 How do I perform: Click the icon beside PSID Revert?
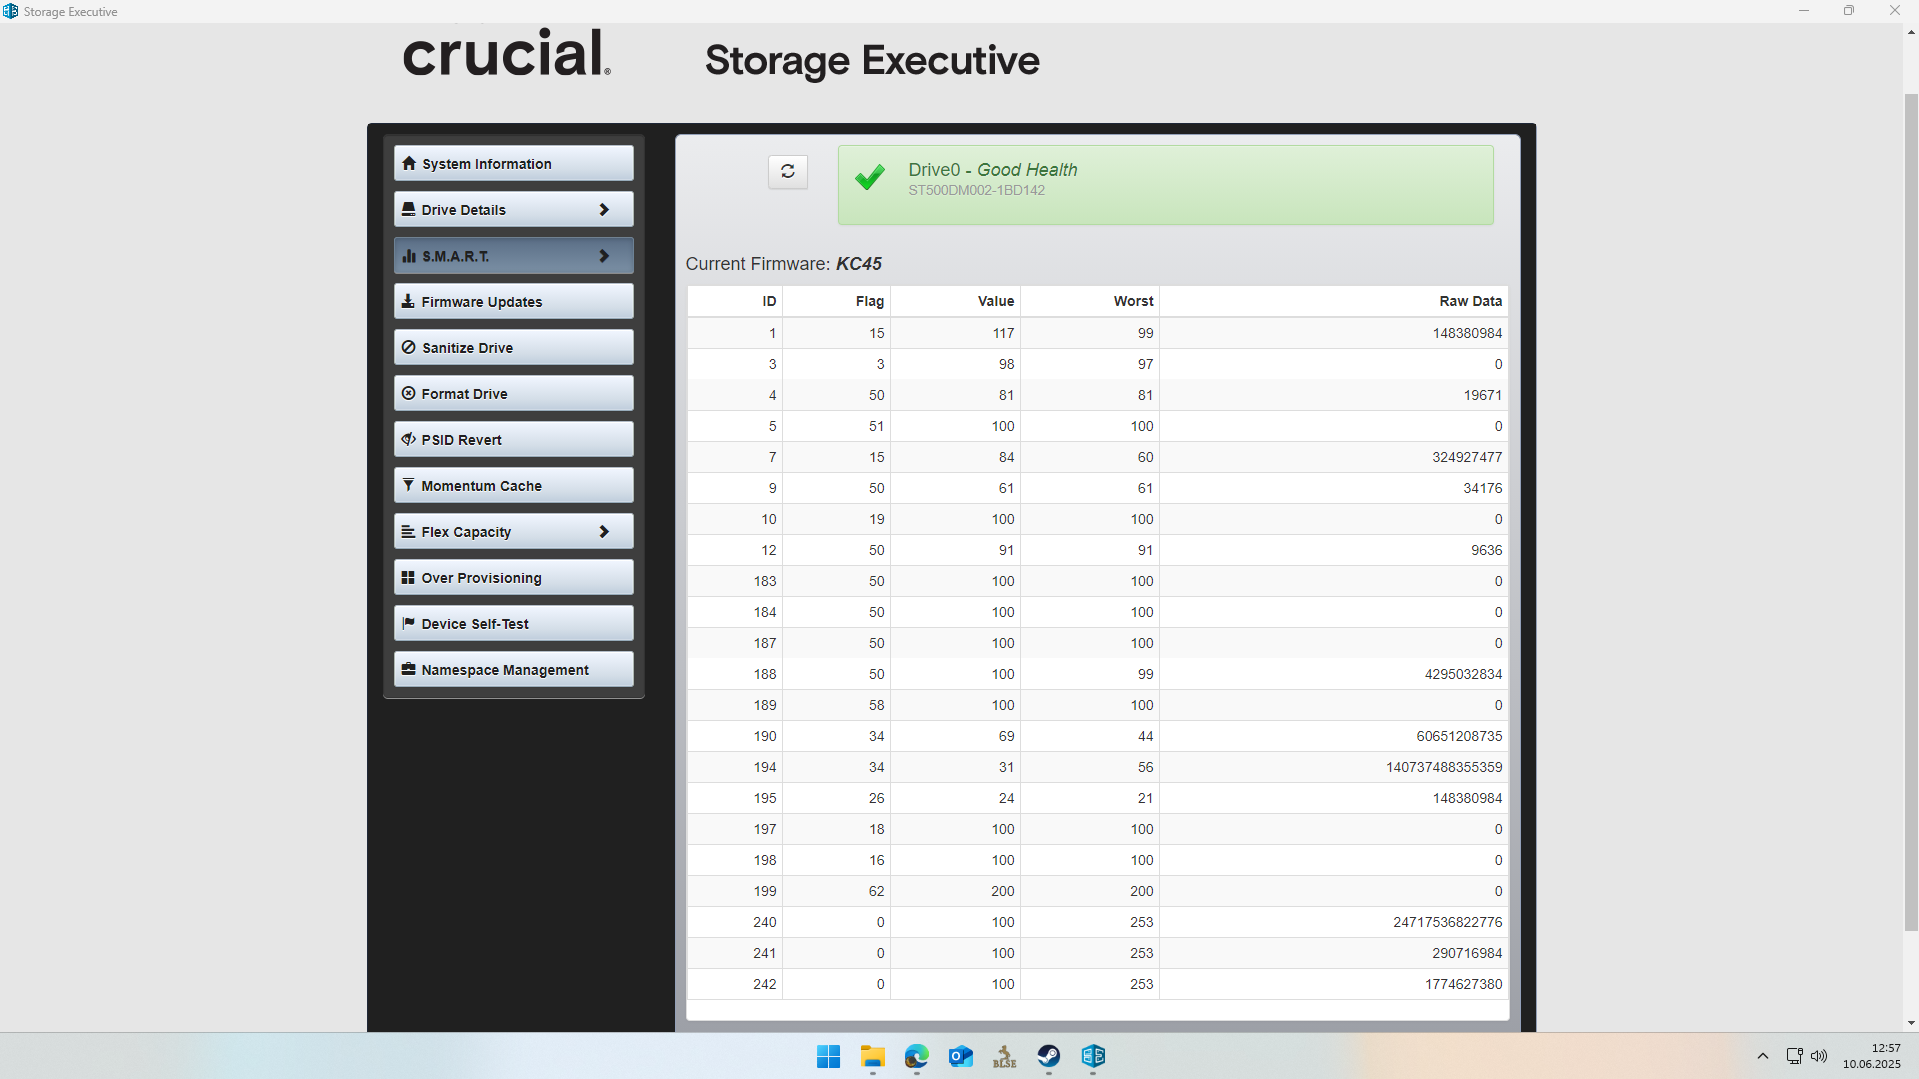click(x=408, y=439)
